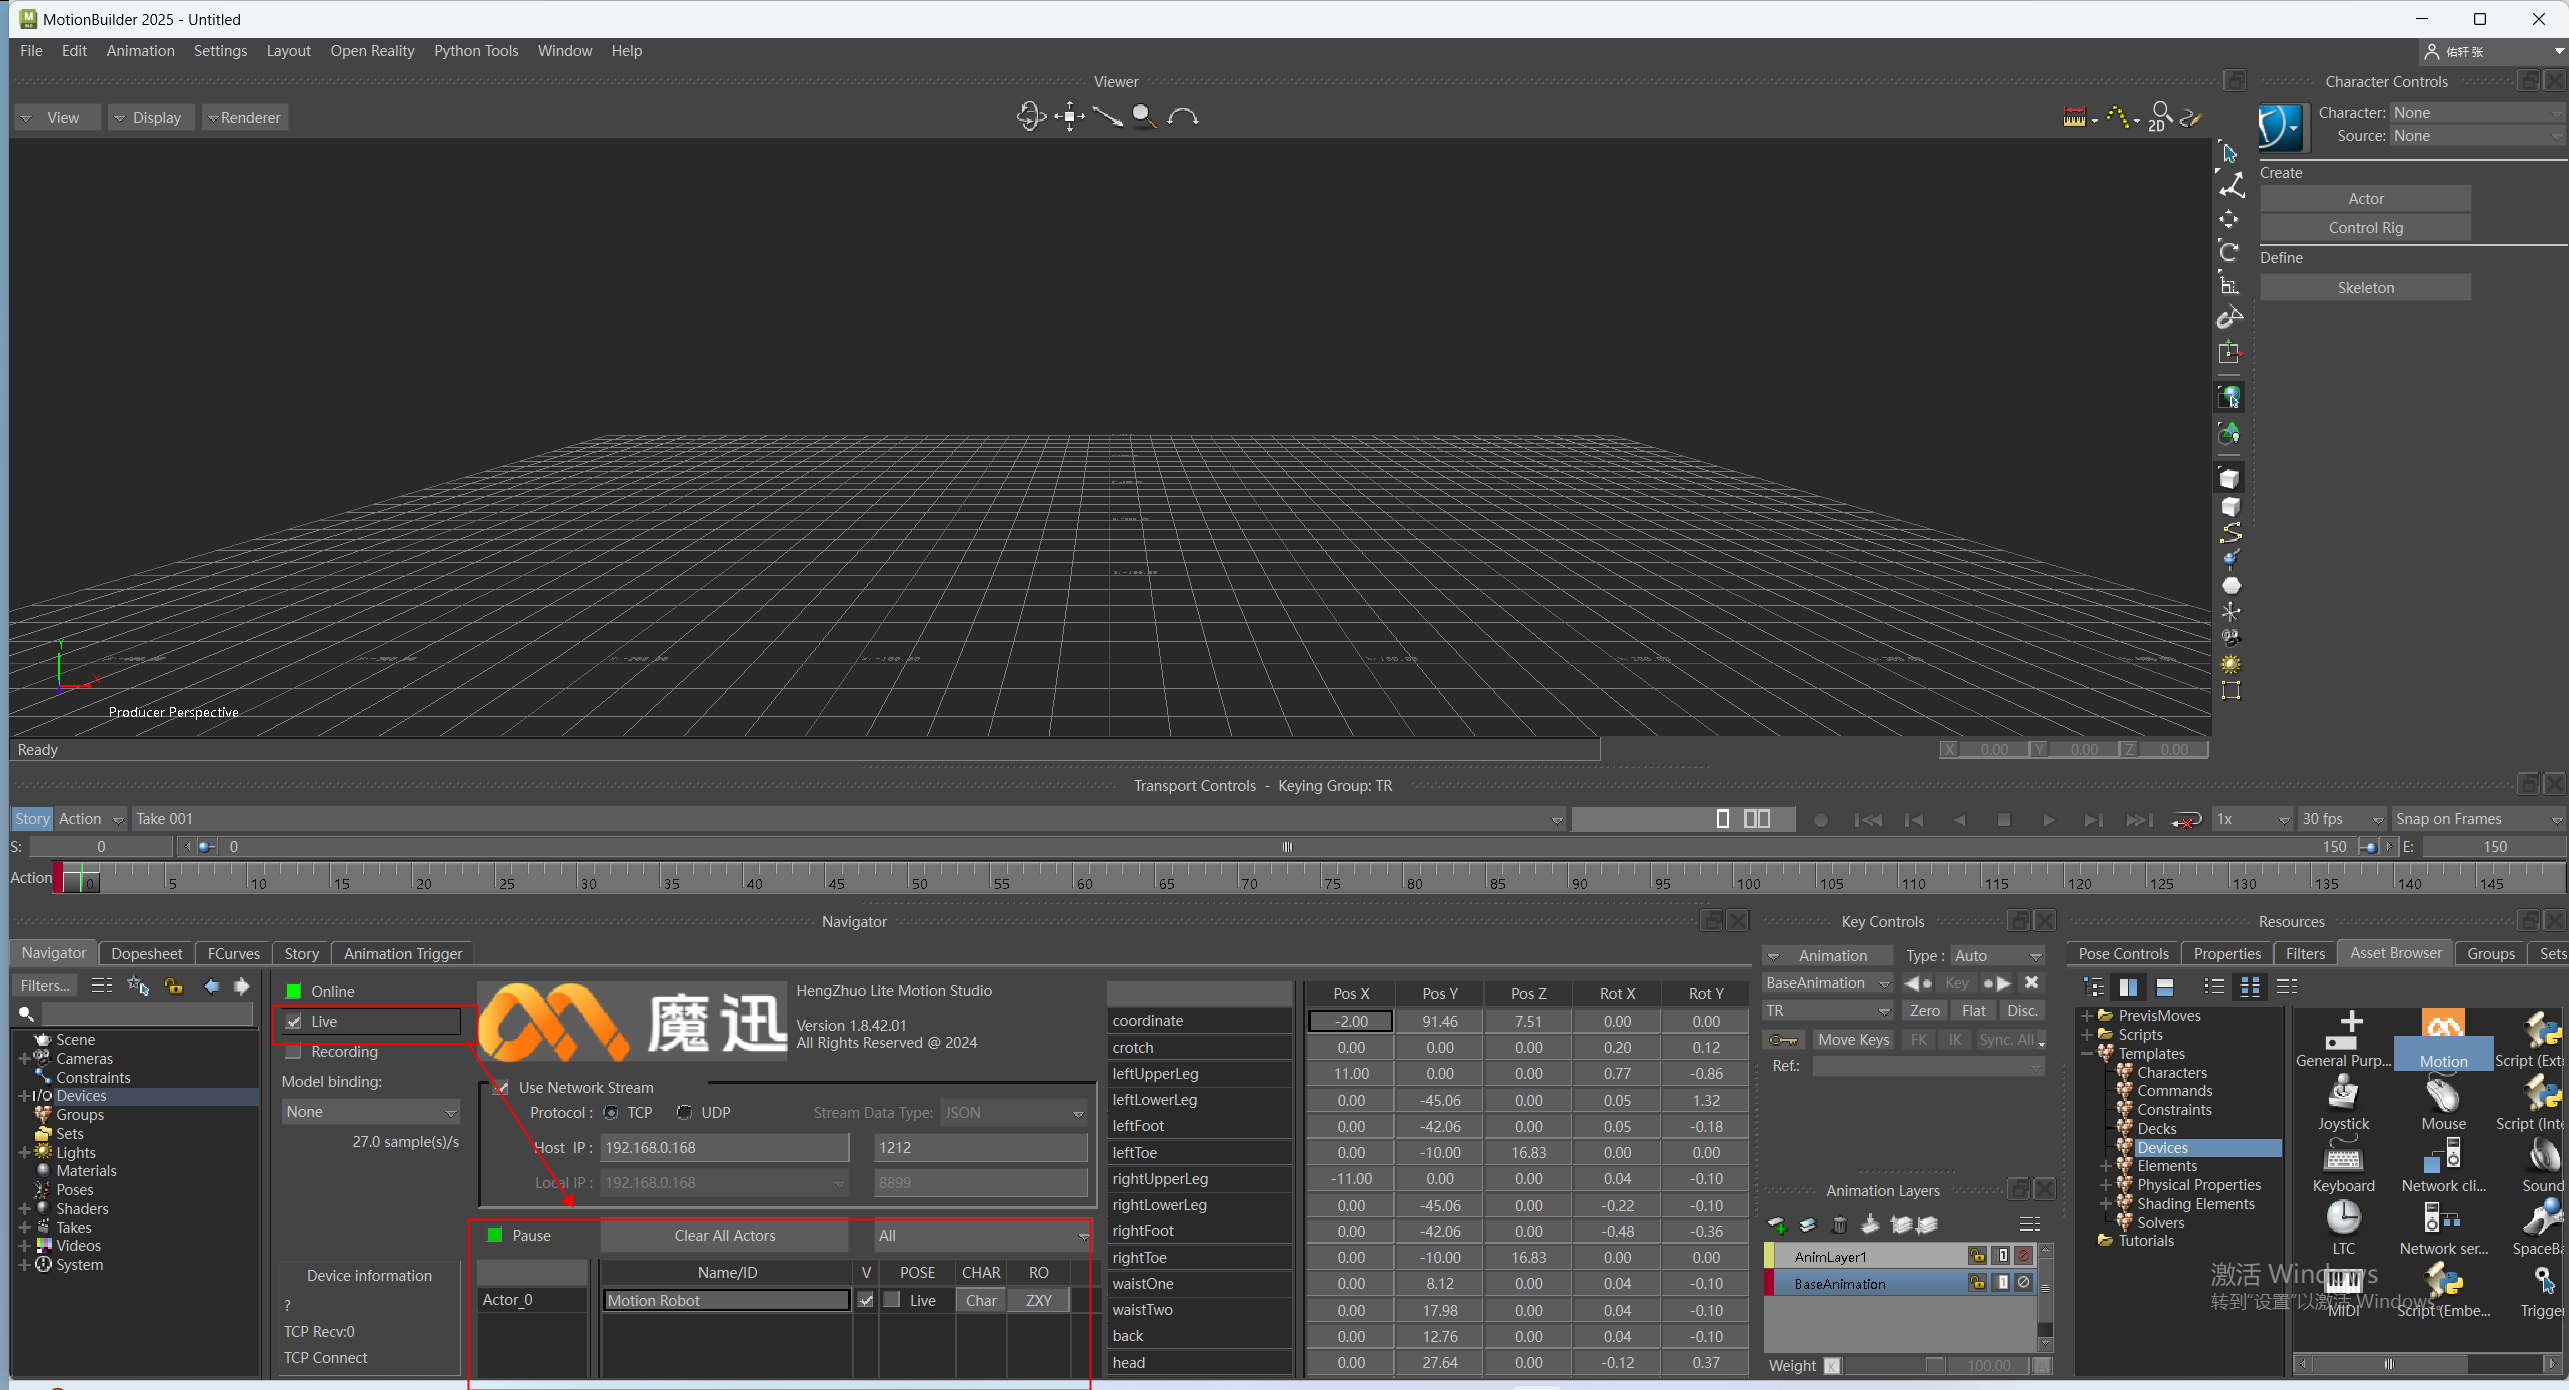Uncheck the Live checkbox
2569x1390 pixels.
(294, 1022)
